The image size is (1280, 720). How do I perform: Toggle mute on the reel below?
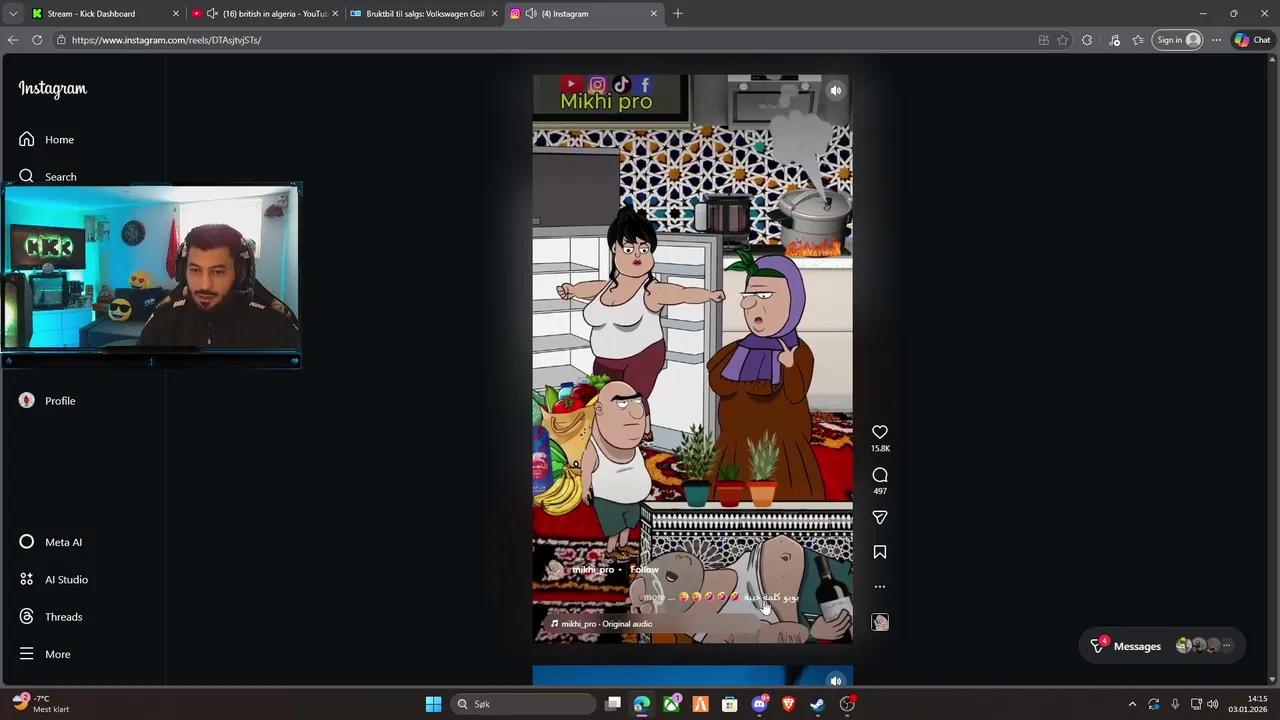tap(836, 681)
